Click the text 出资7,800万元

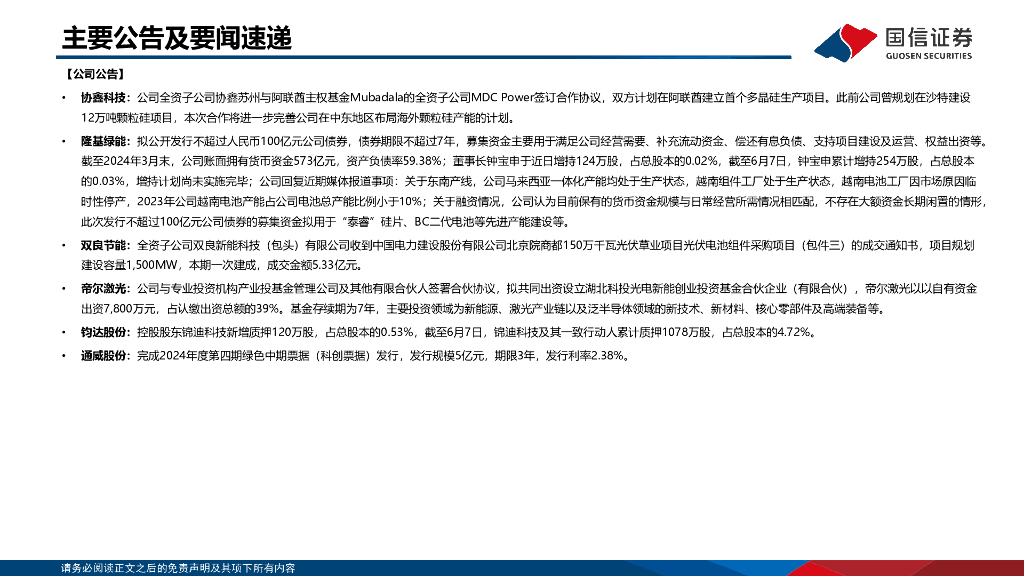coord(119,309)
